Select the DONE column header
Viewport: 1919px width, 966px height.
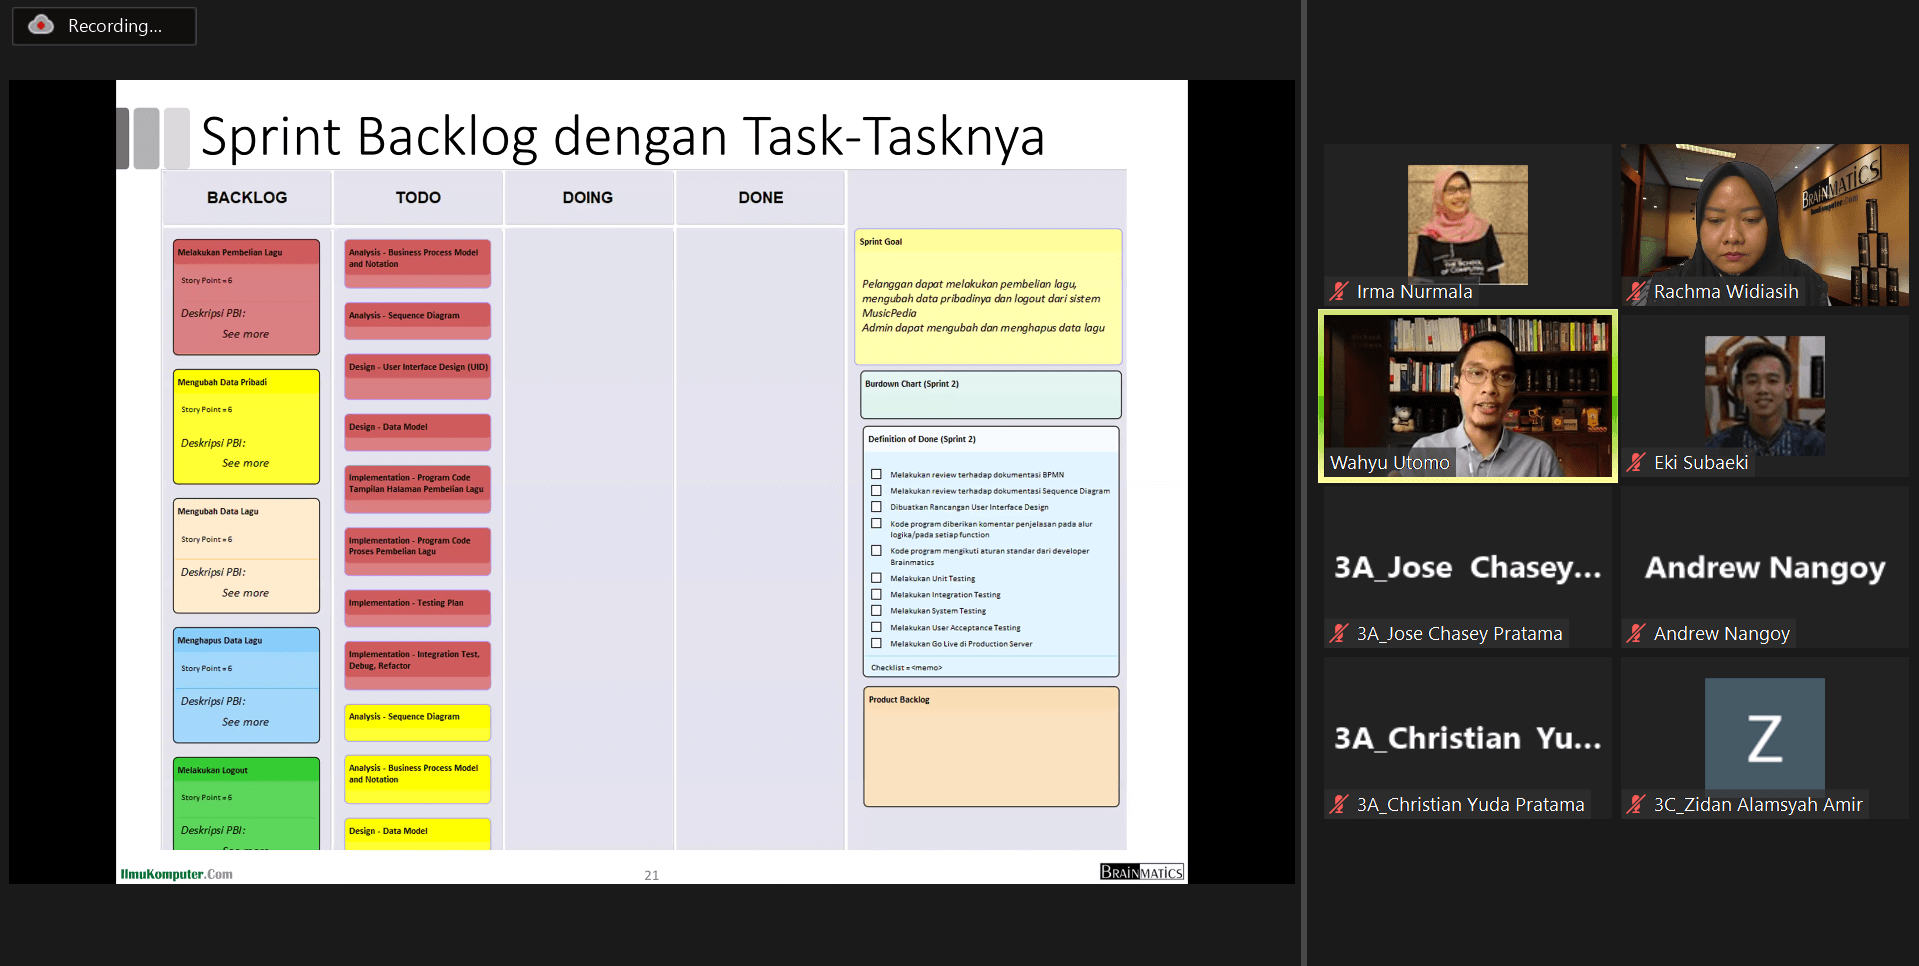760,198
